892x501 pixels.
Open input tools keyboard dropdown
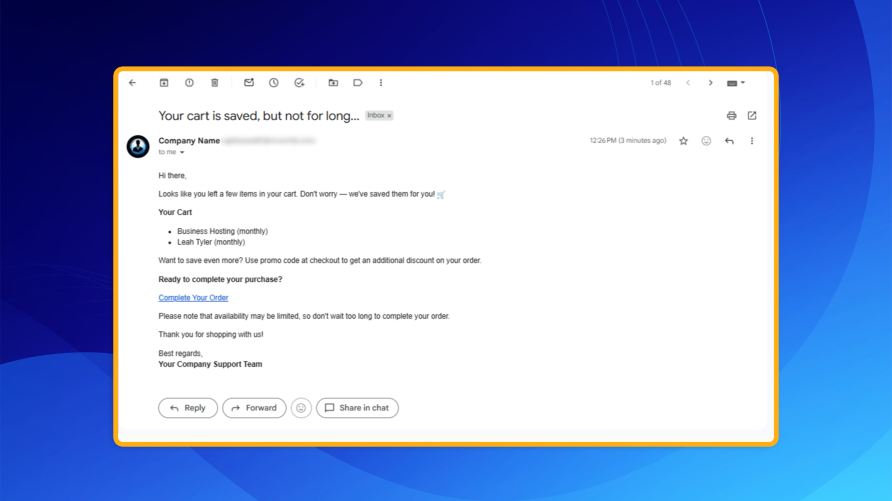point(736,83)
